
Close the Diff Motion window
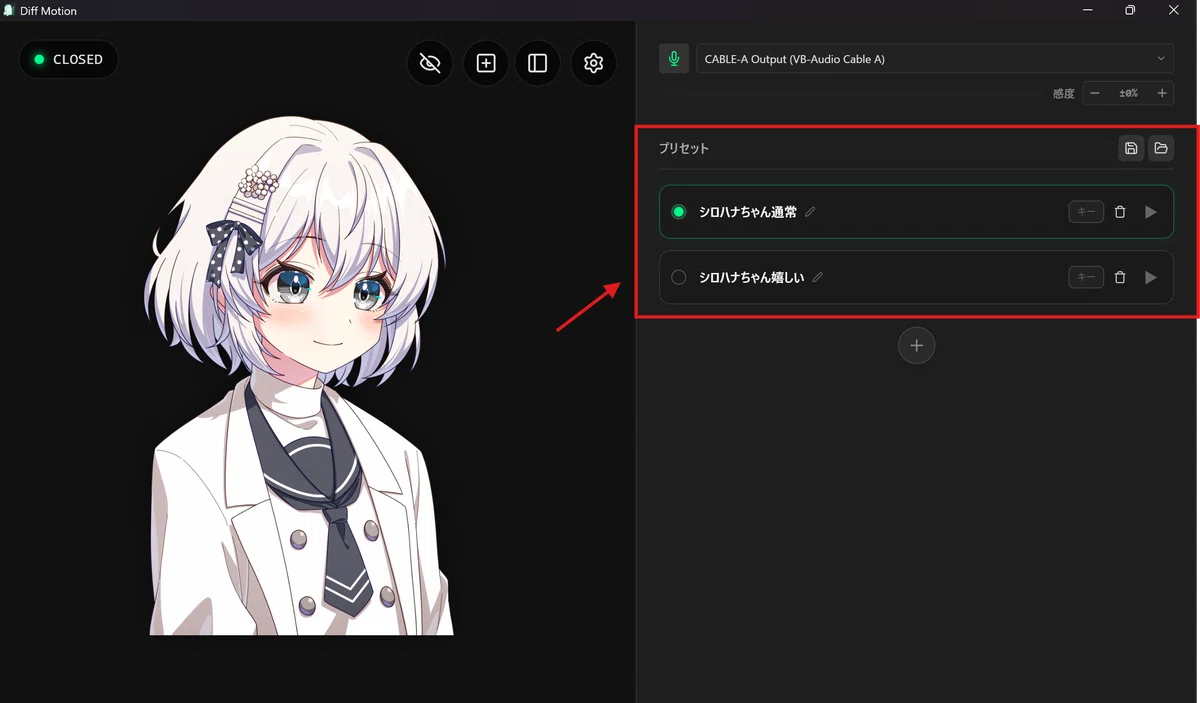1175,10
